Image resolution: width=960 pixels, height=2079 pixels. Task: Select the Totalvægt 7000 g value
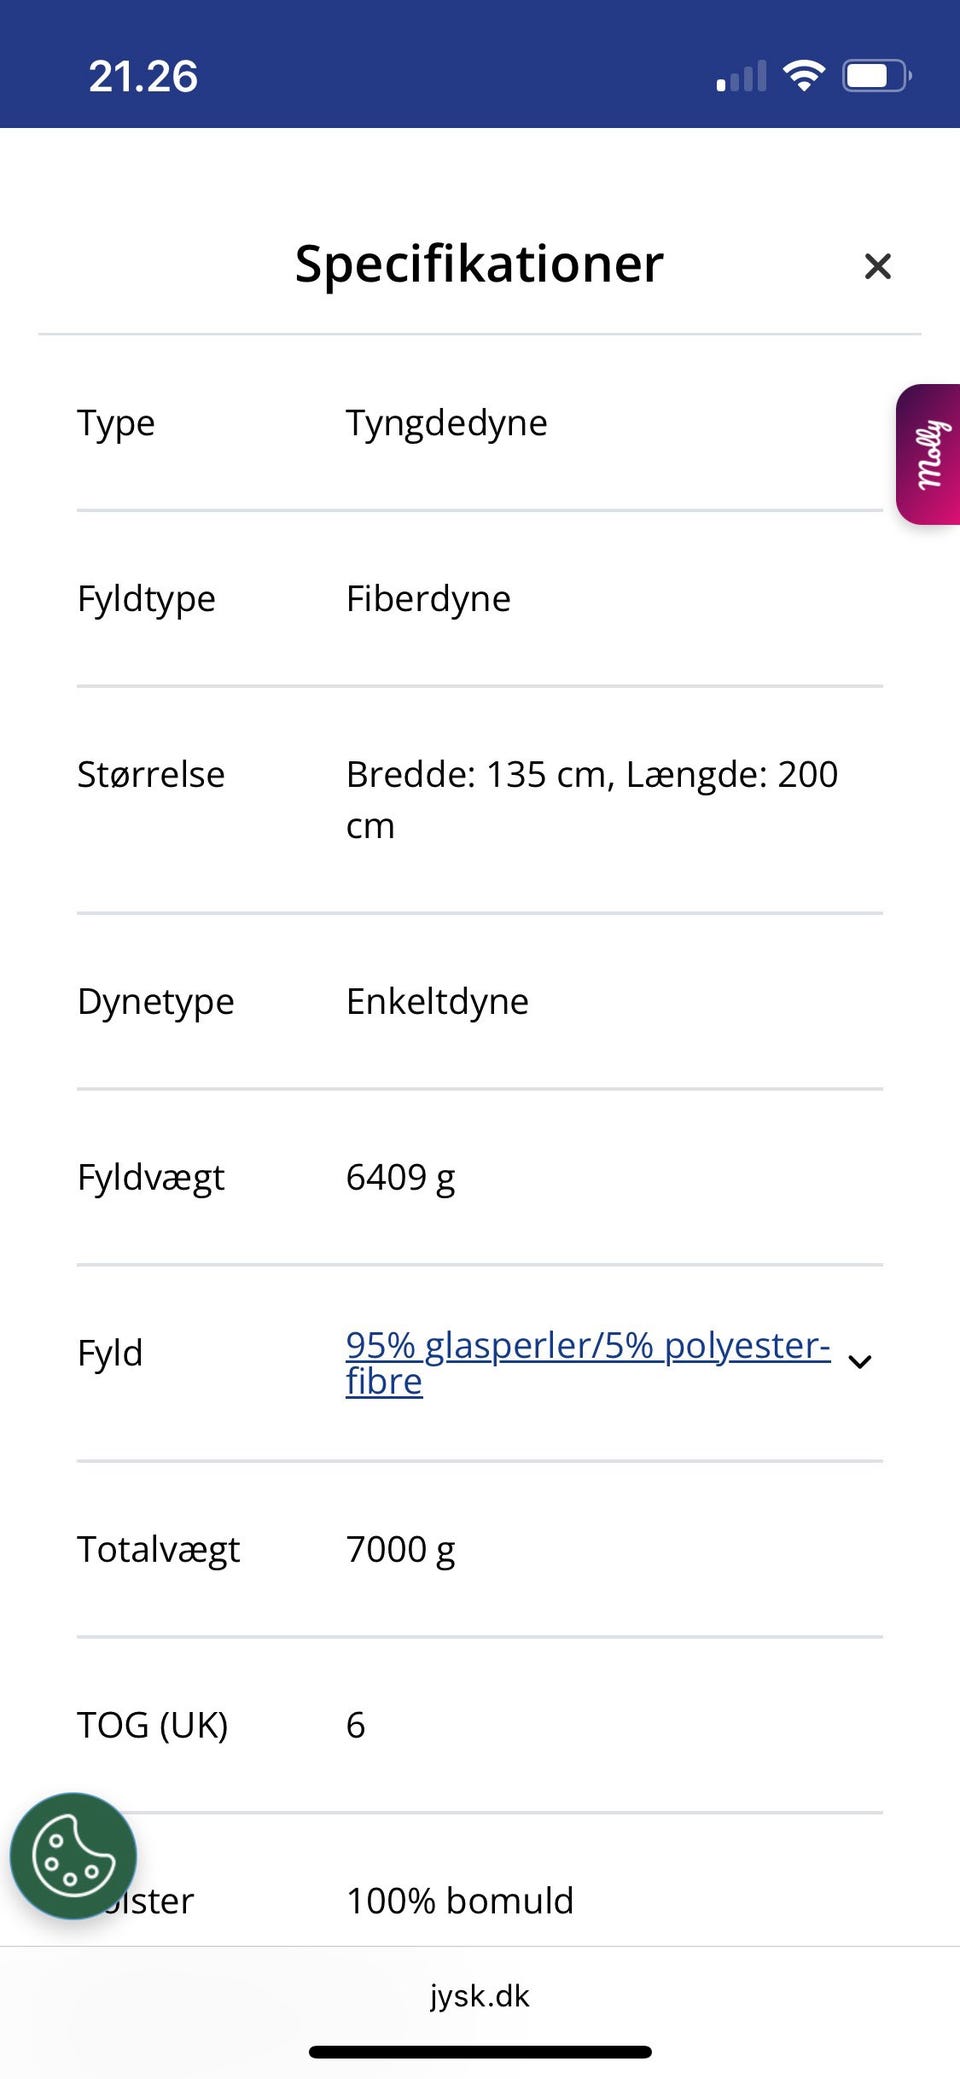point(400,1549)
